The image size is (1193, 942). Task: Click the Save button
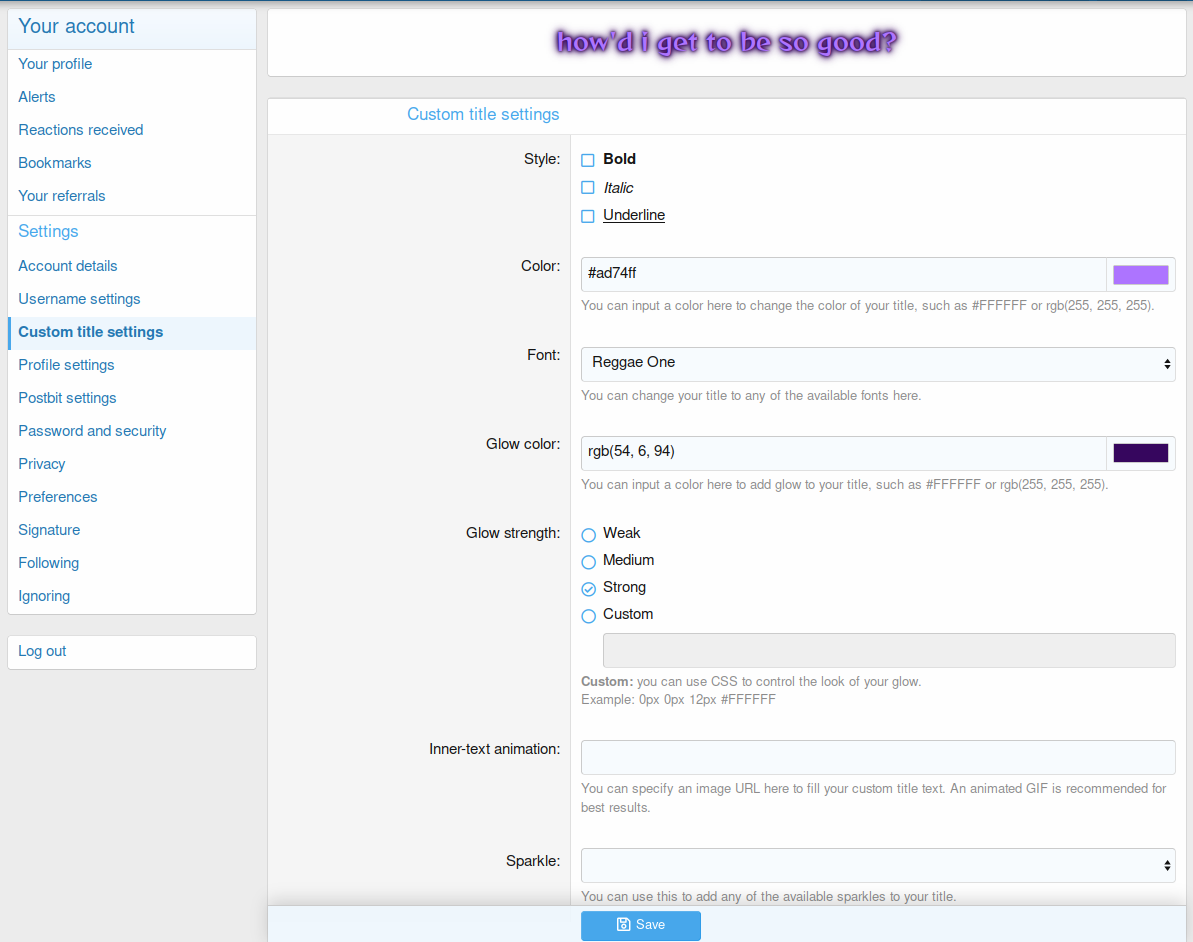pos(640,925)
